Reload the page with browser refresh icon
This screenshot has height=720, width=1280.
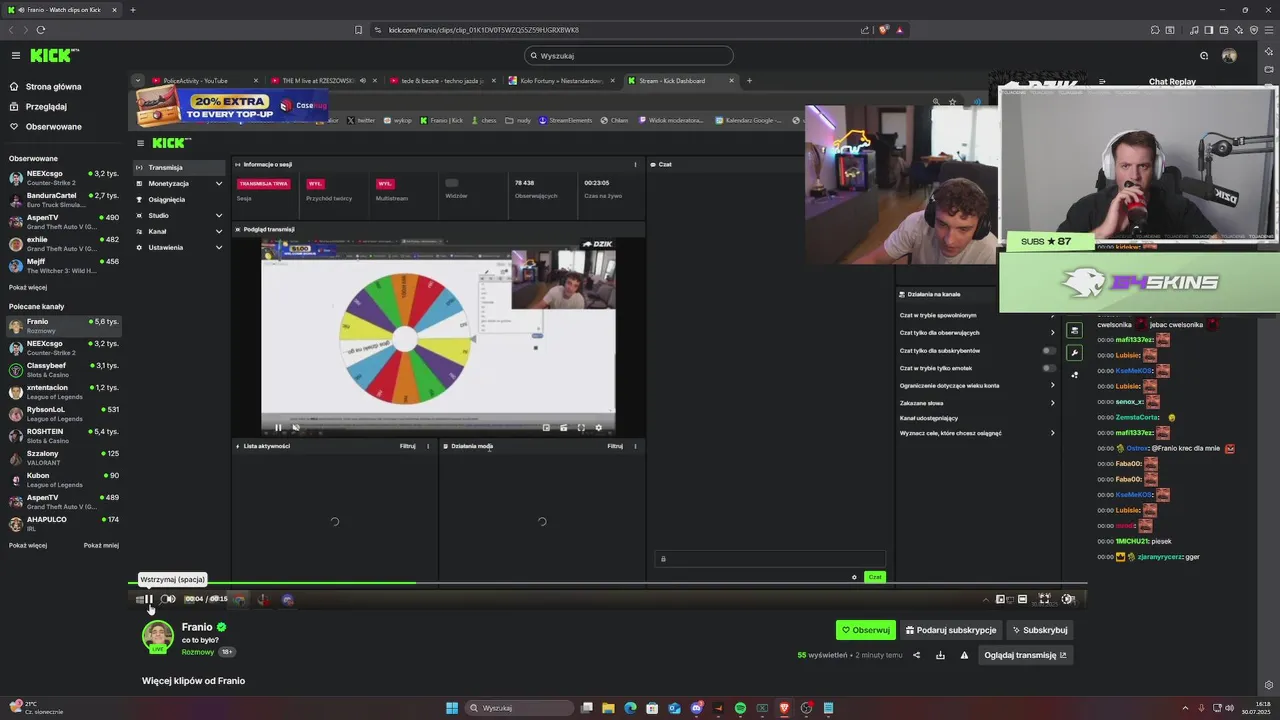point(40,30)
